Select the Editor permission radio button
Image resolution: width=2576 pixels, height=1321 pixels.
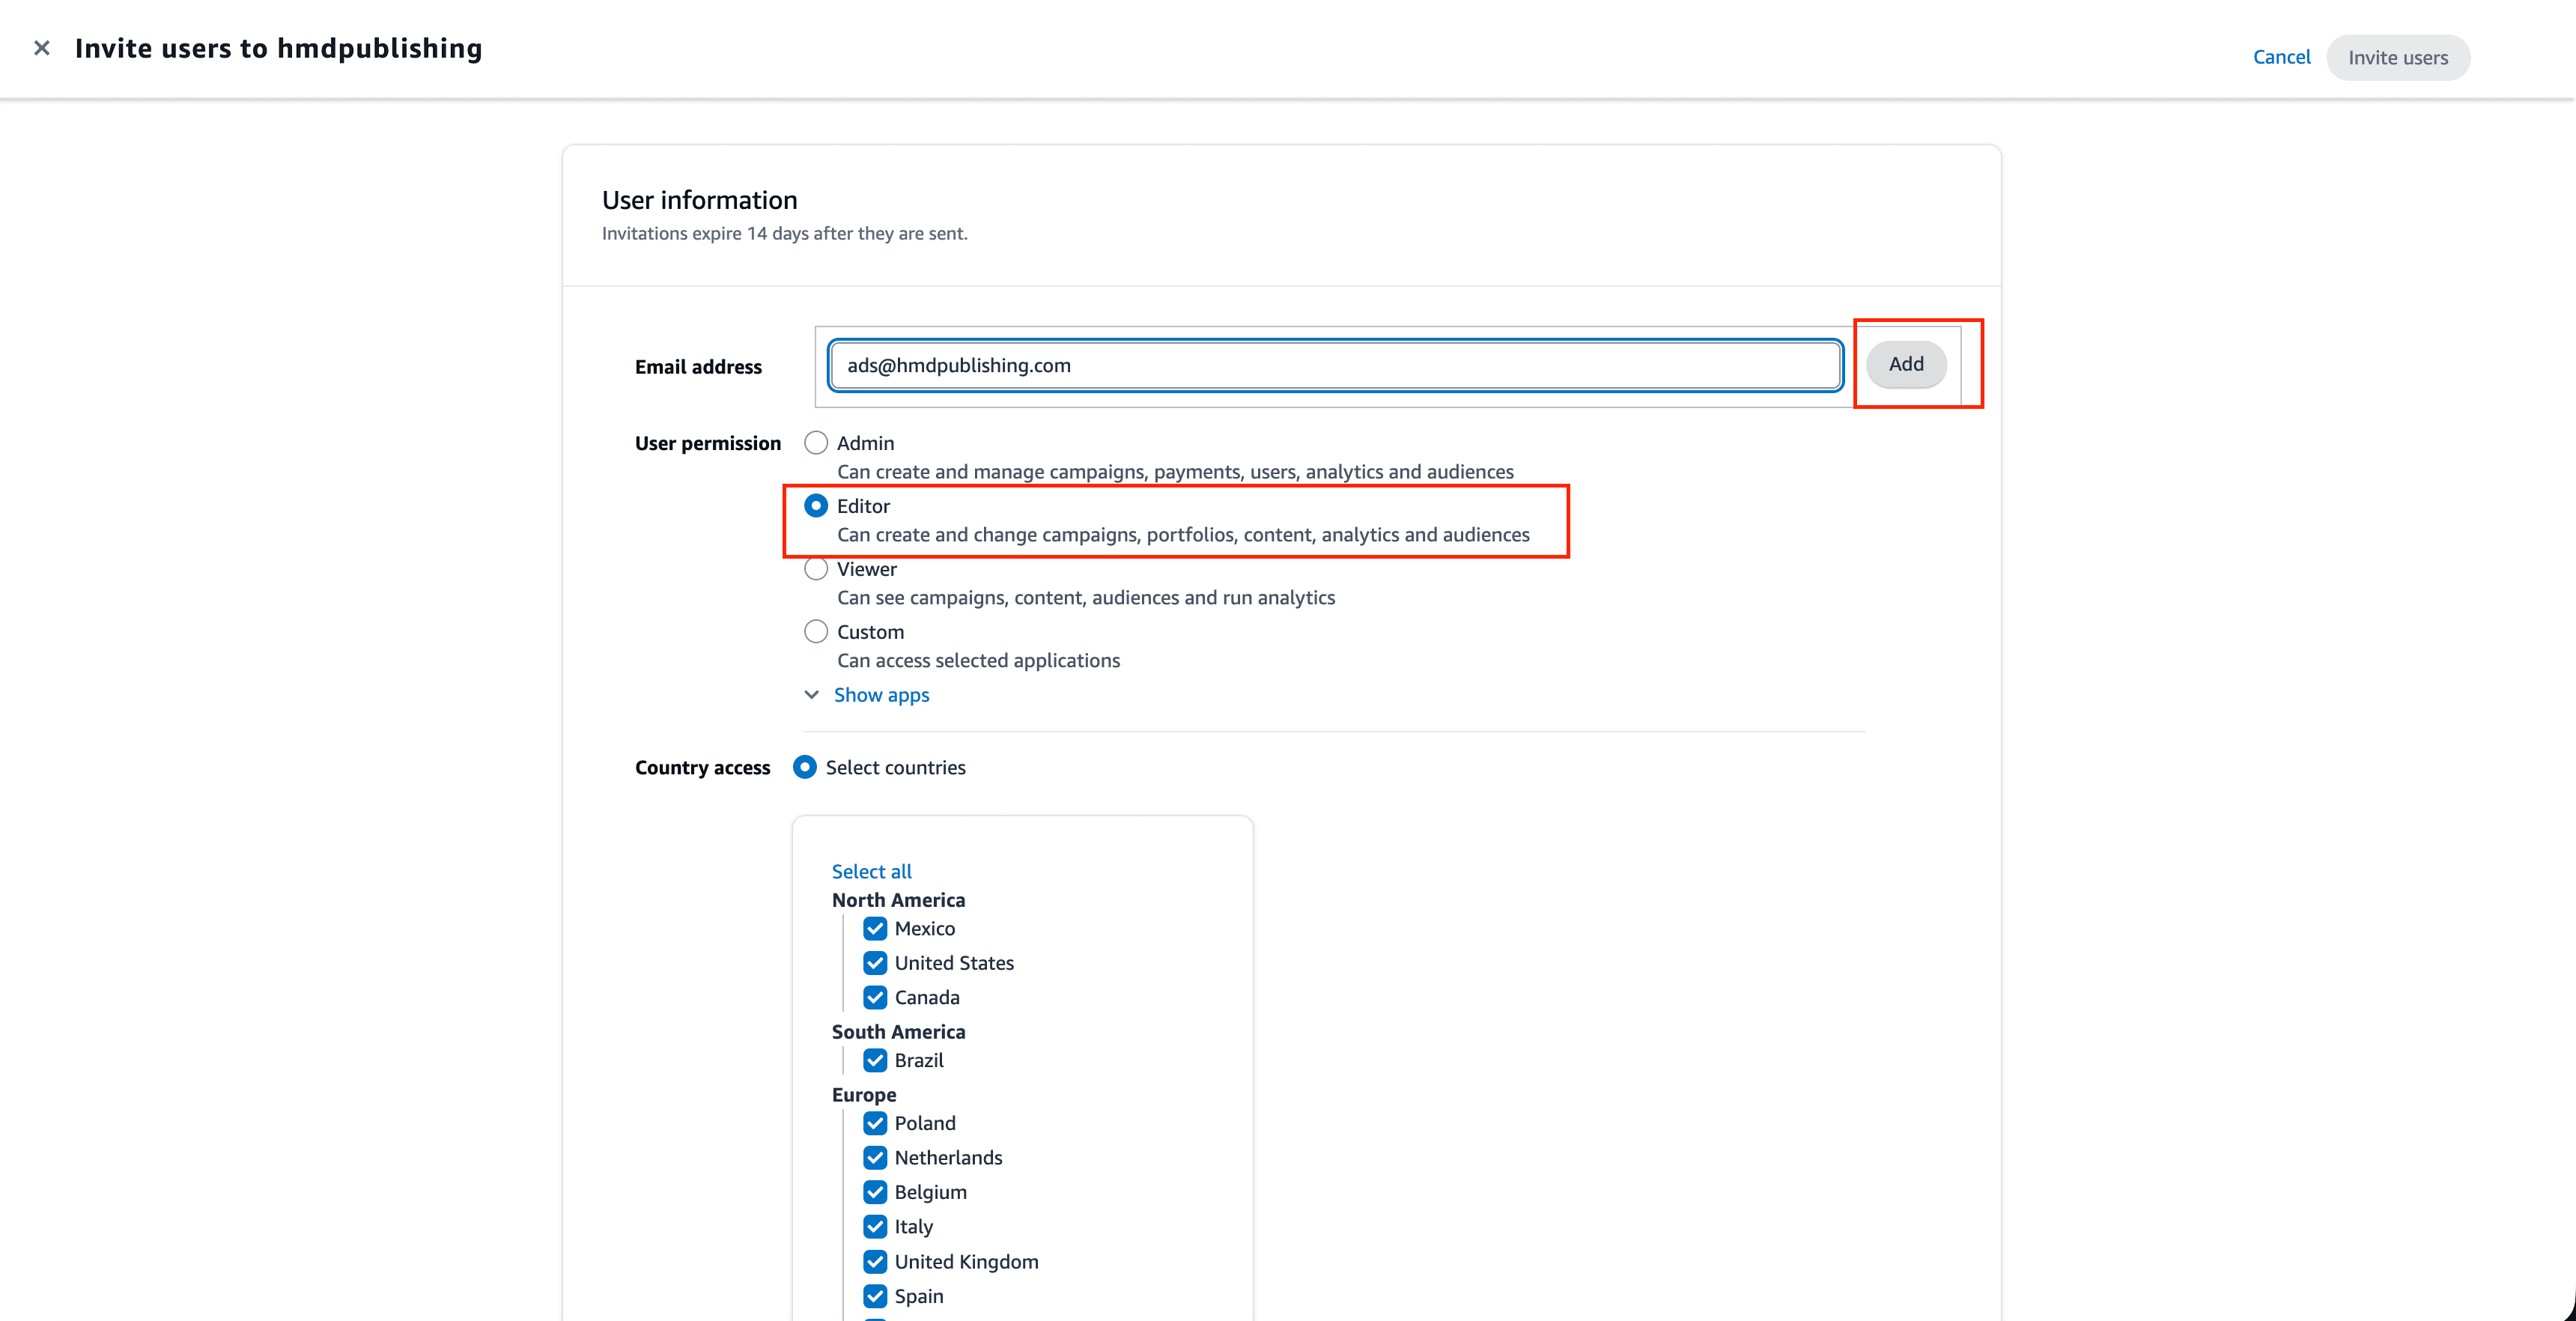pos(816,505)
